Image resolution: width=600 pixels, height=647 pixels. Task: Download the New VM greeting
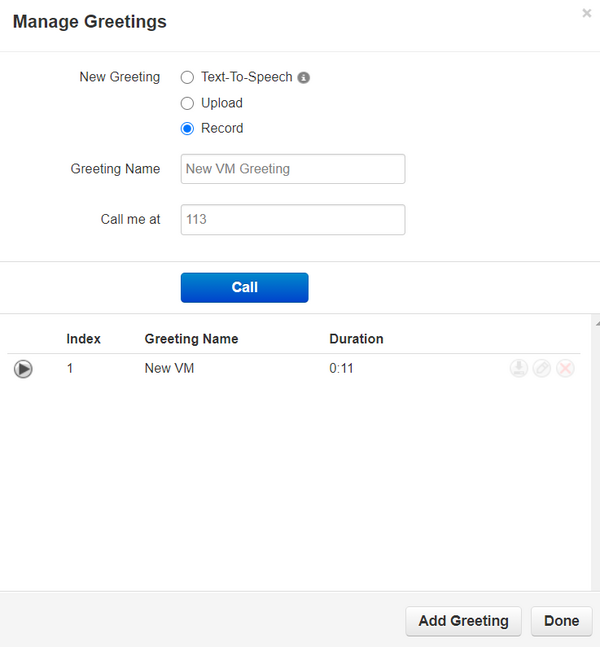tap(518, 369)
